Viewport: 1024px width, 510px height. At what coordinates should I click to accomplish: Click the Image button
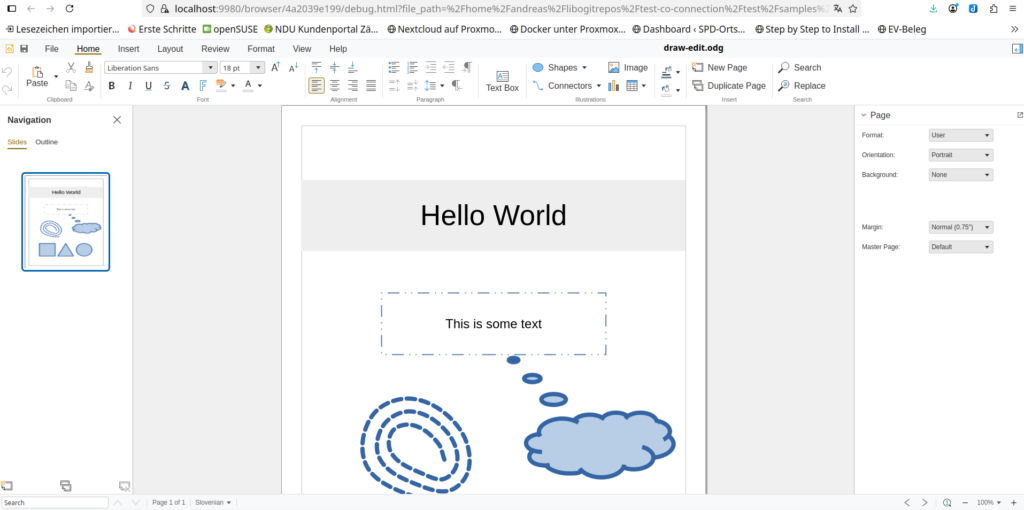tap(628, 67)
